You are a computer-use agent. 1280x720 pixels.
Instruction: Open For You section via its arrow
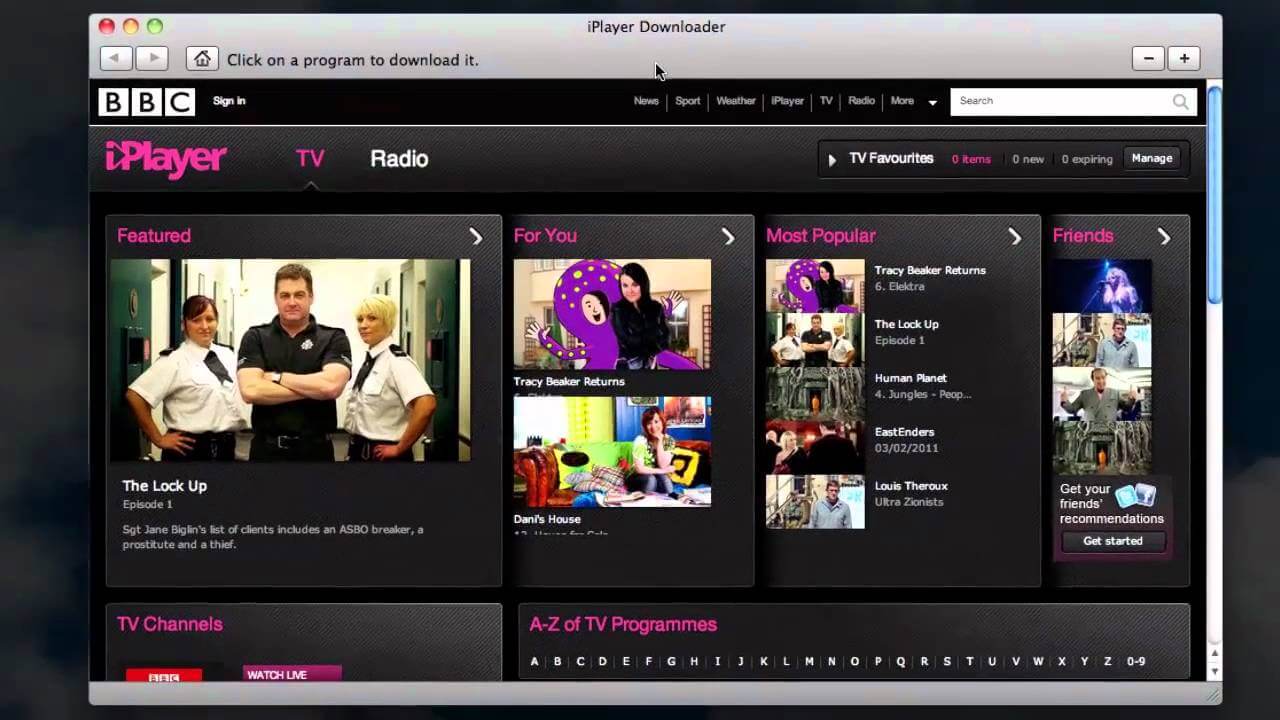tap(728, 236)
